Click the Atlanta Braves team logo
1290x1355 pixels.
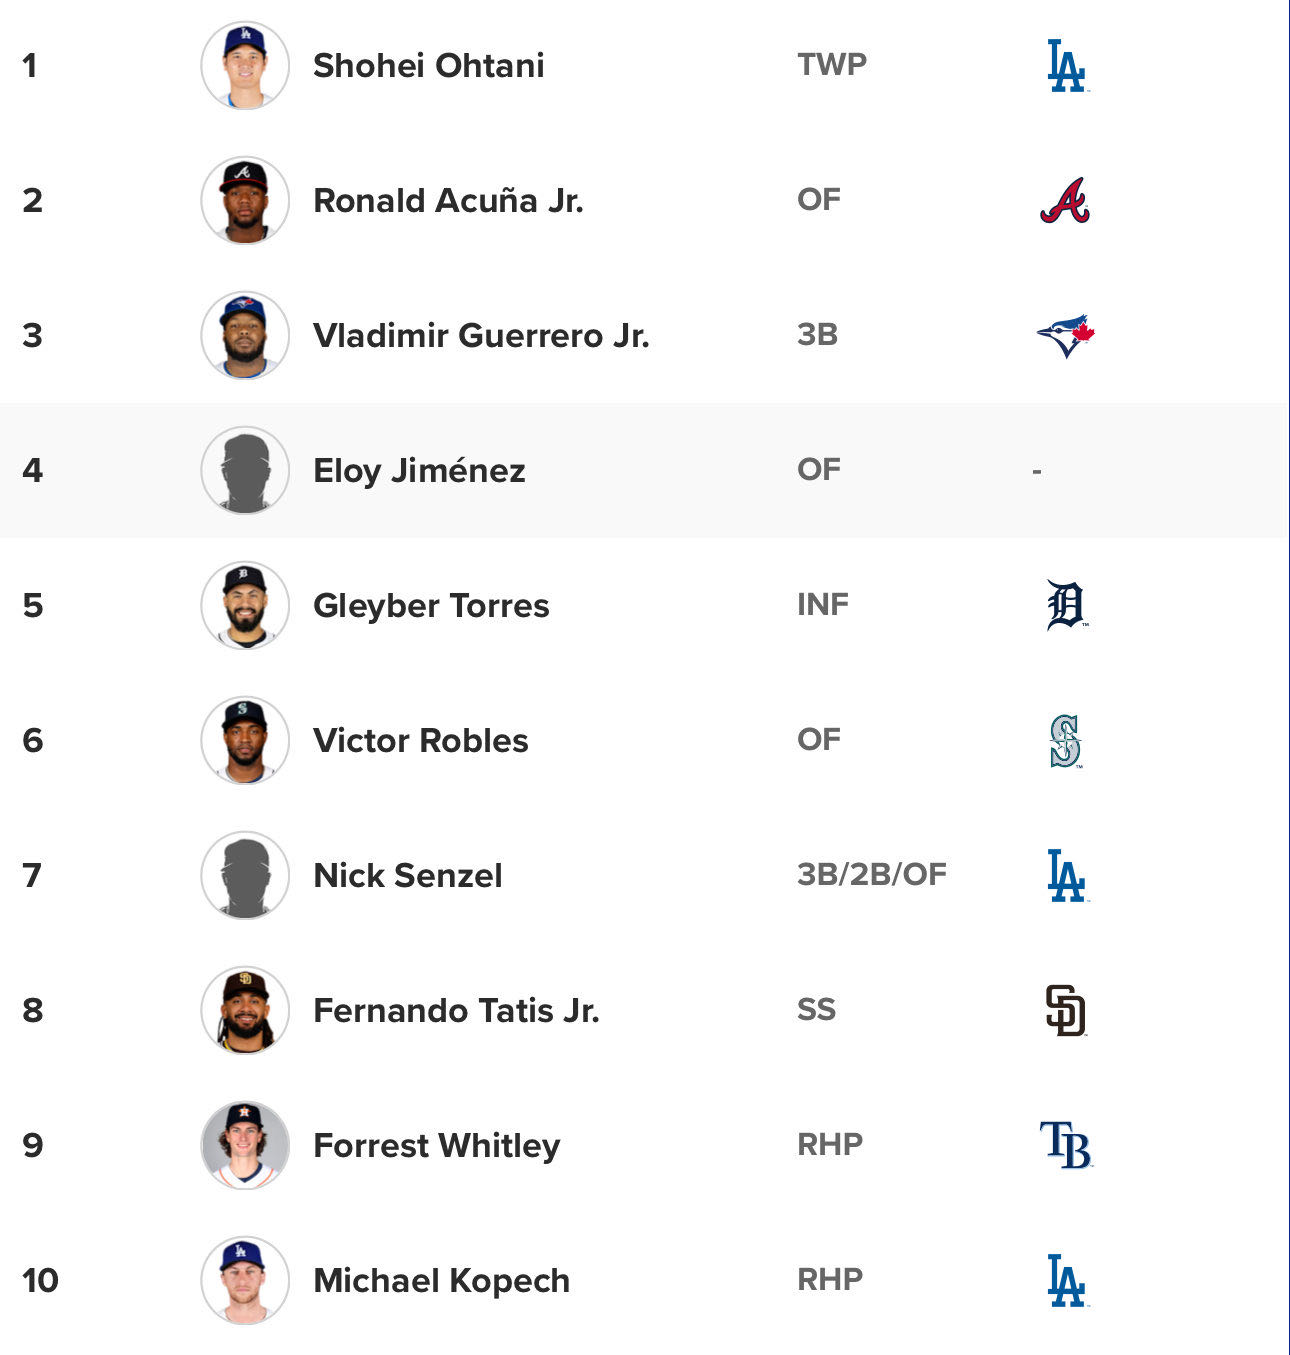[1065, 201]
